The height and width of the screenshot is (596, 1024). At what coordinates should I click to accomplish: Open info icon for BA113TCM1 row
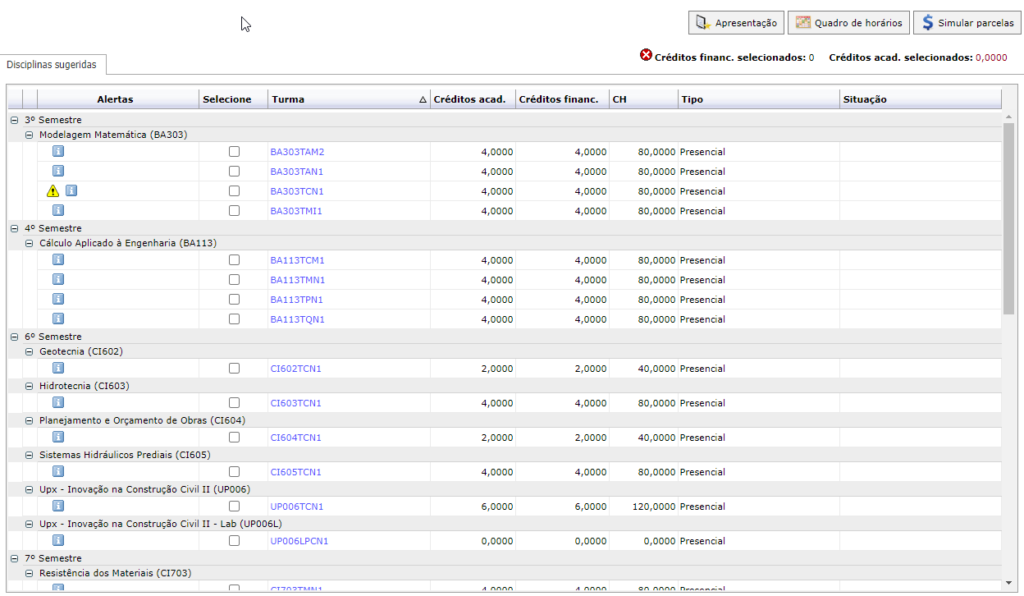(58, 259)
